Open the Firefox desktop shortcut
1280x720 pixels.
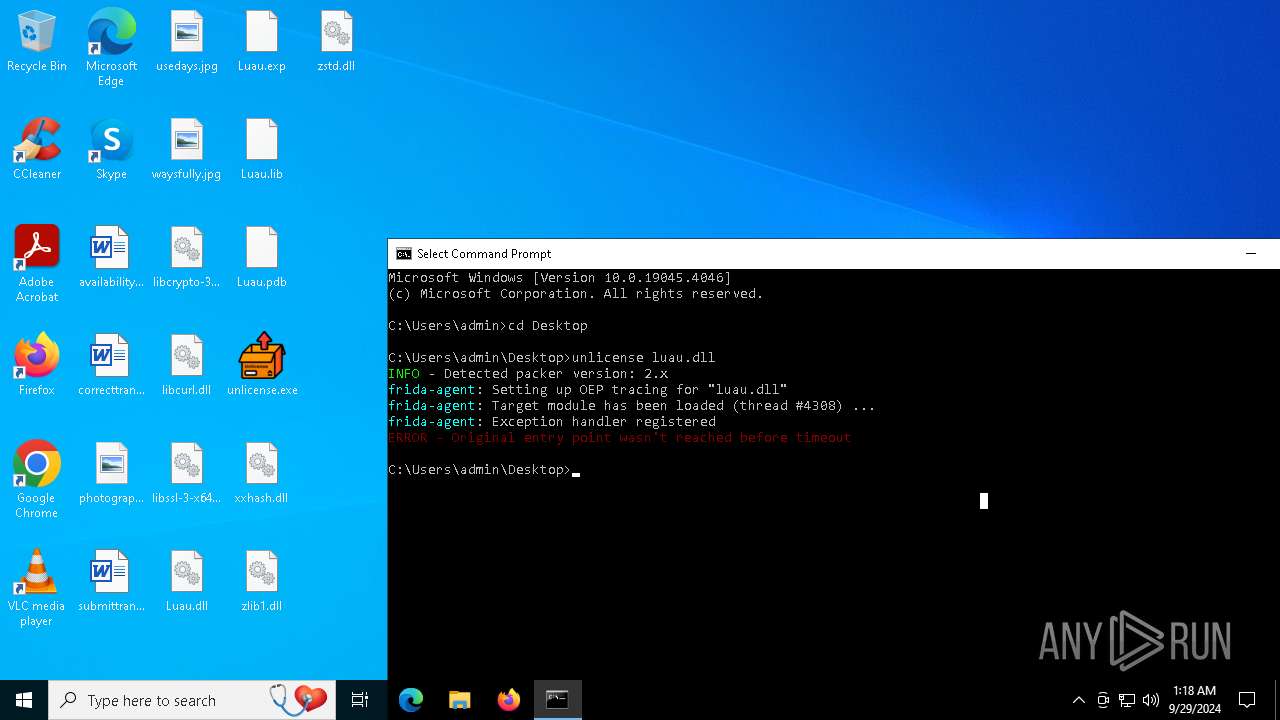37,366
